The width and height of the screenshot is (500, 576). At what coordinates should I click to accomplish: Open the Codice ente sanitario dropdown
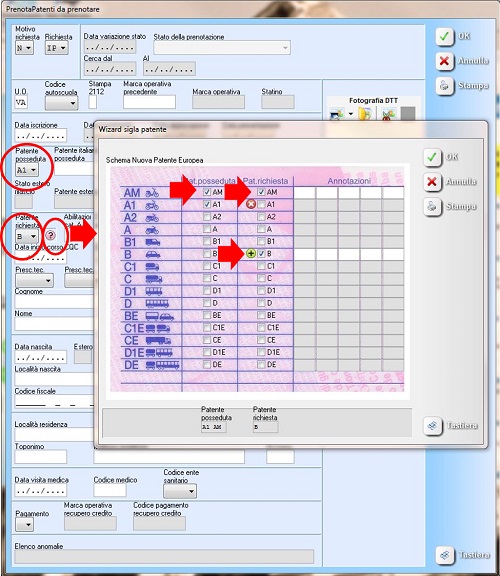click(x=180, y=491)
